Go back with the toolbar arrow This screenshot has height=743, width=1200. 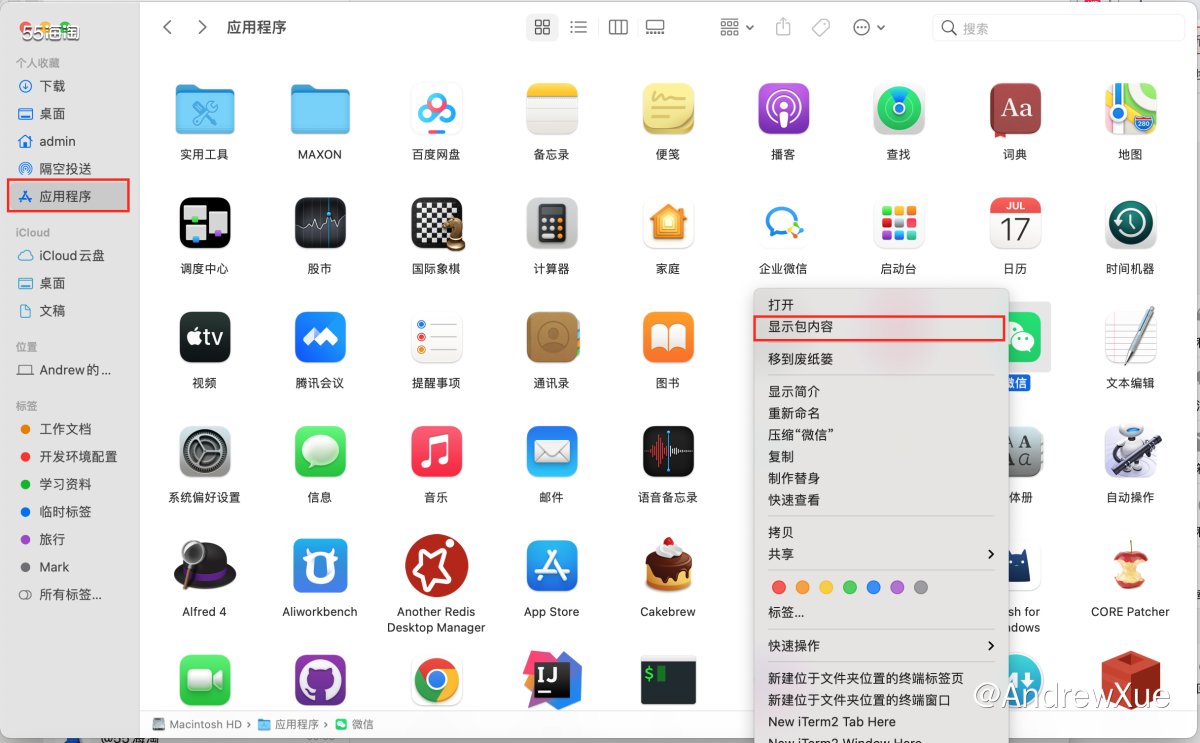pyautogui.click(x=168, y=27)
